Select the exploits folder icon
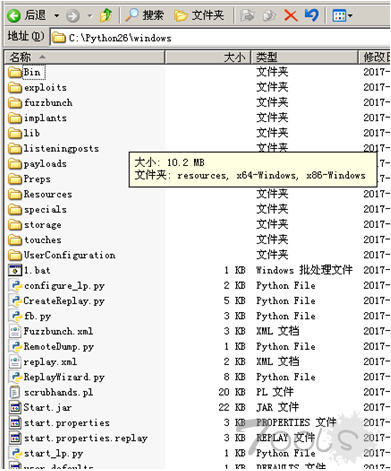 [x=14, y=88]
